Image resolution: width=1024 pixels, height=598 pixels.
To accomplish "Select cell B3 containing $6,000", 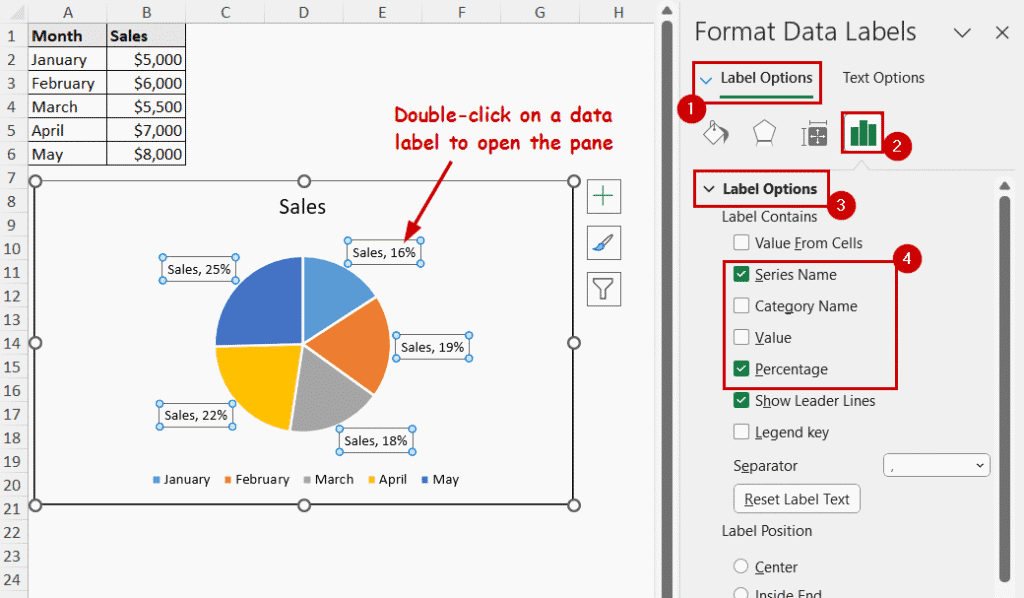I will pos(146,82).
